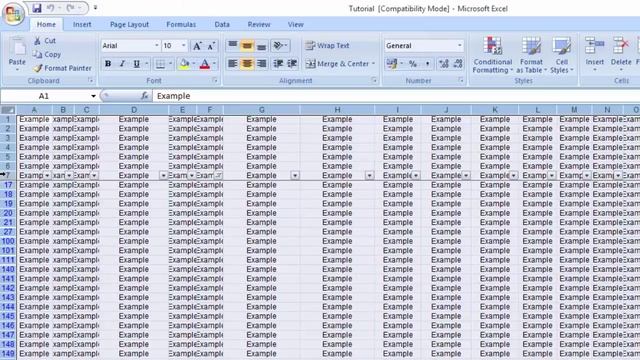Click the Select All corner button
This screenshot has height=360, width=640.
[x=8, y=110]
